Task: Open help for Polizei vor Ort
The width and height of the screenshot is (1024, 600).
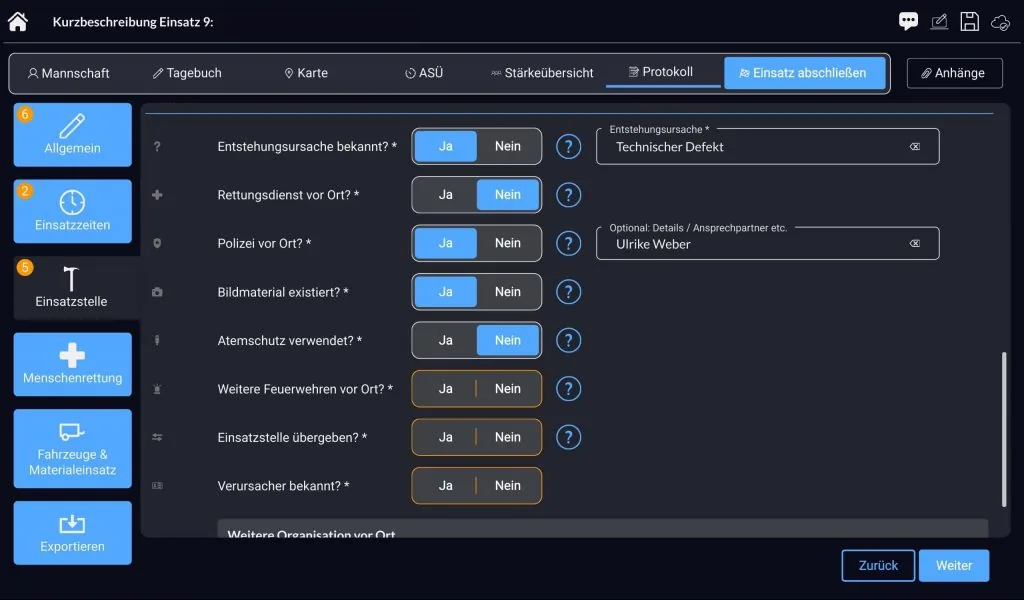Action: (x=568, y=243)
